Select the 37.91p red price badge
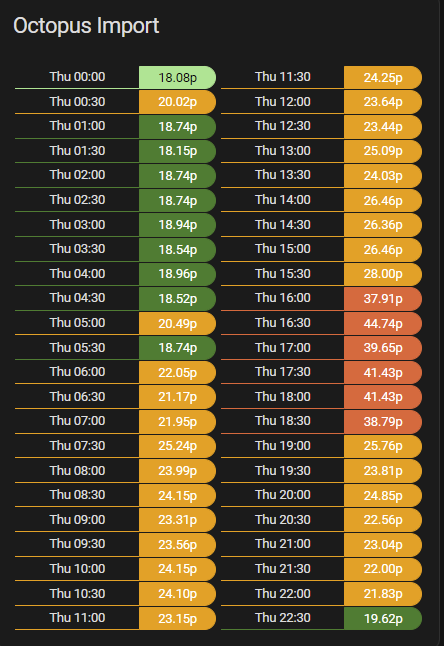Screen dimensions: 444x646 tap(383, 299)
